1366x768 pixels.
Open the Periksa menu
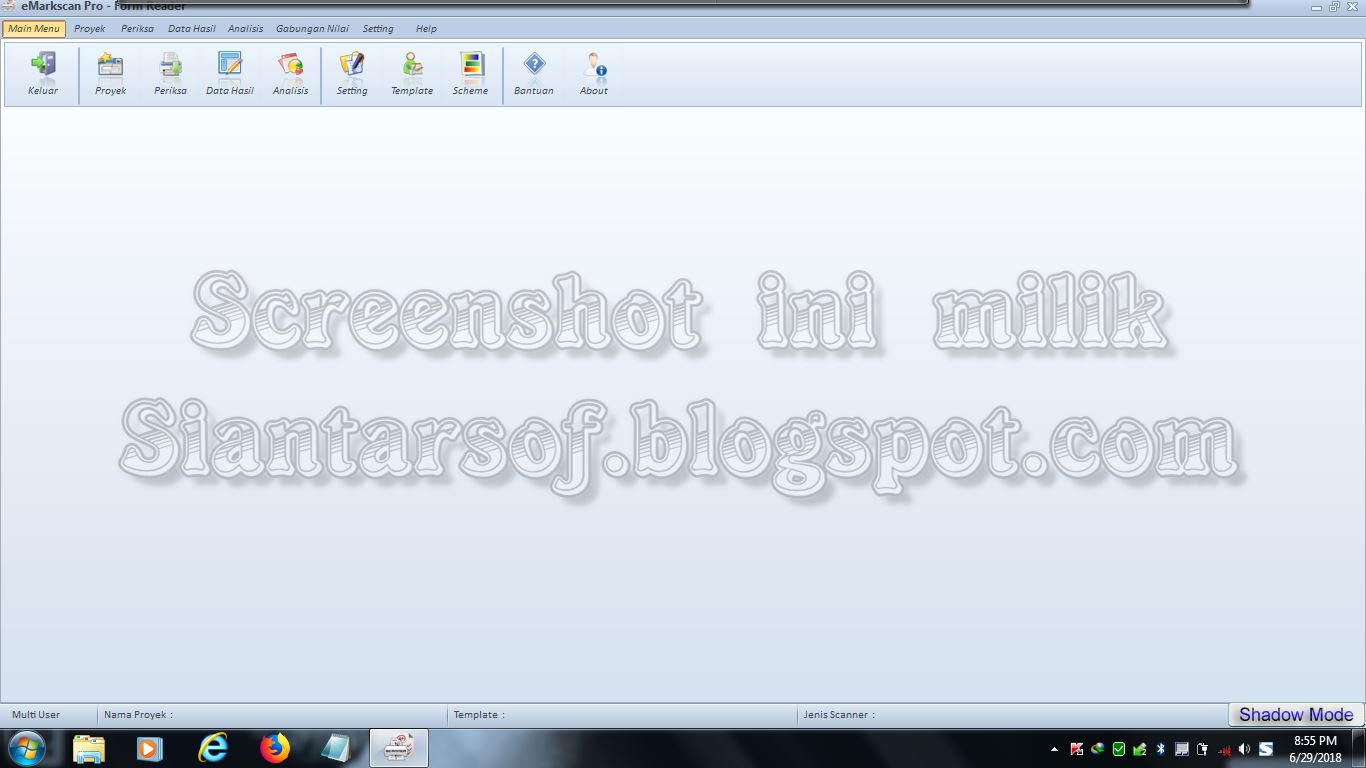[x=138, y=29]
